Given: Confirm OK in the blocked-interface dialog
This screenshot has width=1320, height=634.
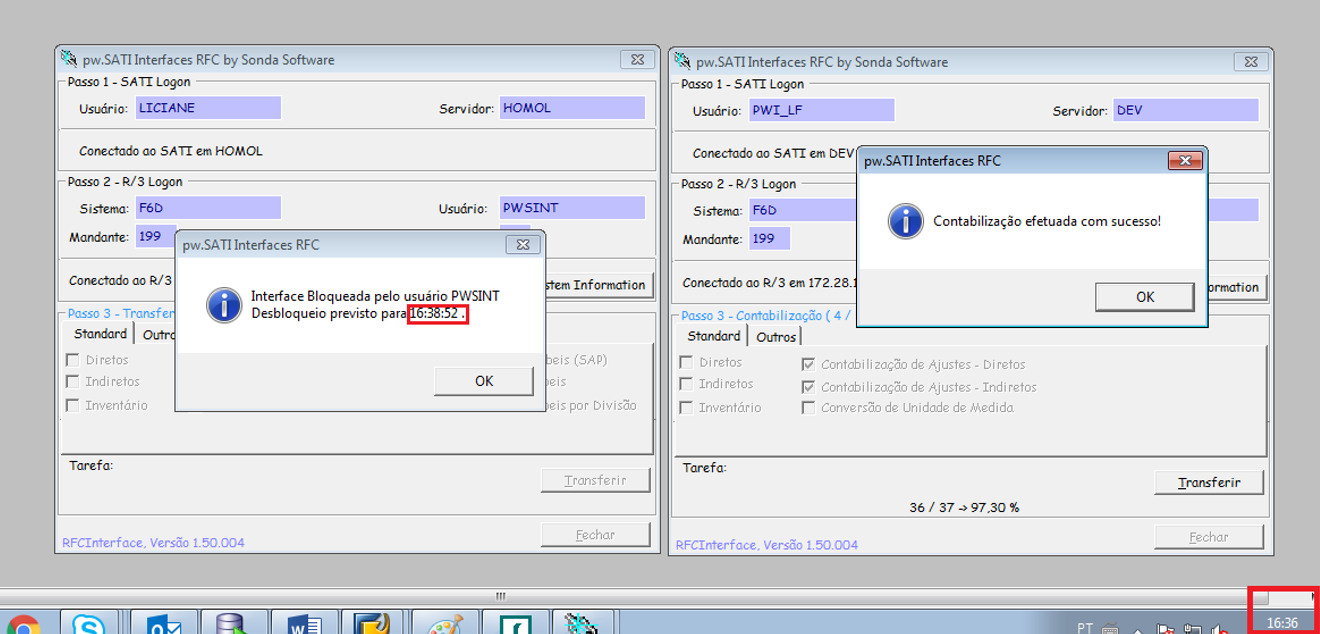Looking at the screenshot, I should pos(484,381).
